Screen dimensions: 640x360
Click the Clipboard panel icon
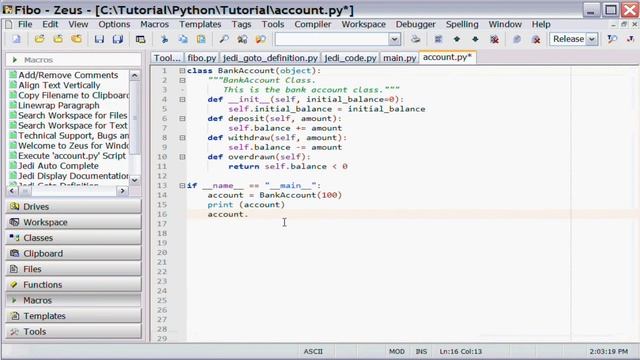pyautogui.click(x=14, y=253)
